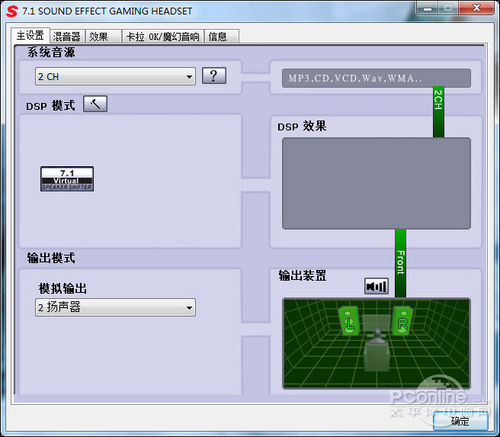Viewport: 500px width, 437px height.
Task: Click the 确定 confirm button
Action: [461, 421]
